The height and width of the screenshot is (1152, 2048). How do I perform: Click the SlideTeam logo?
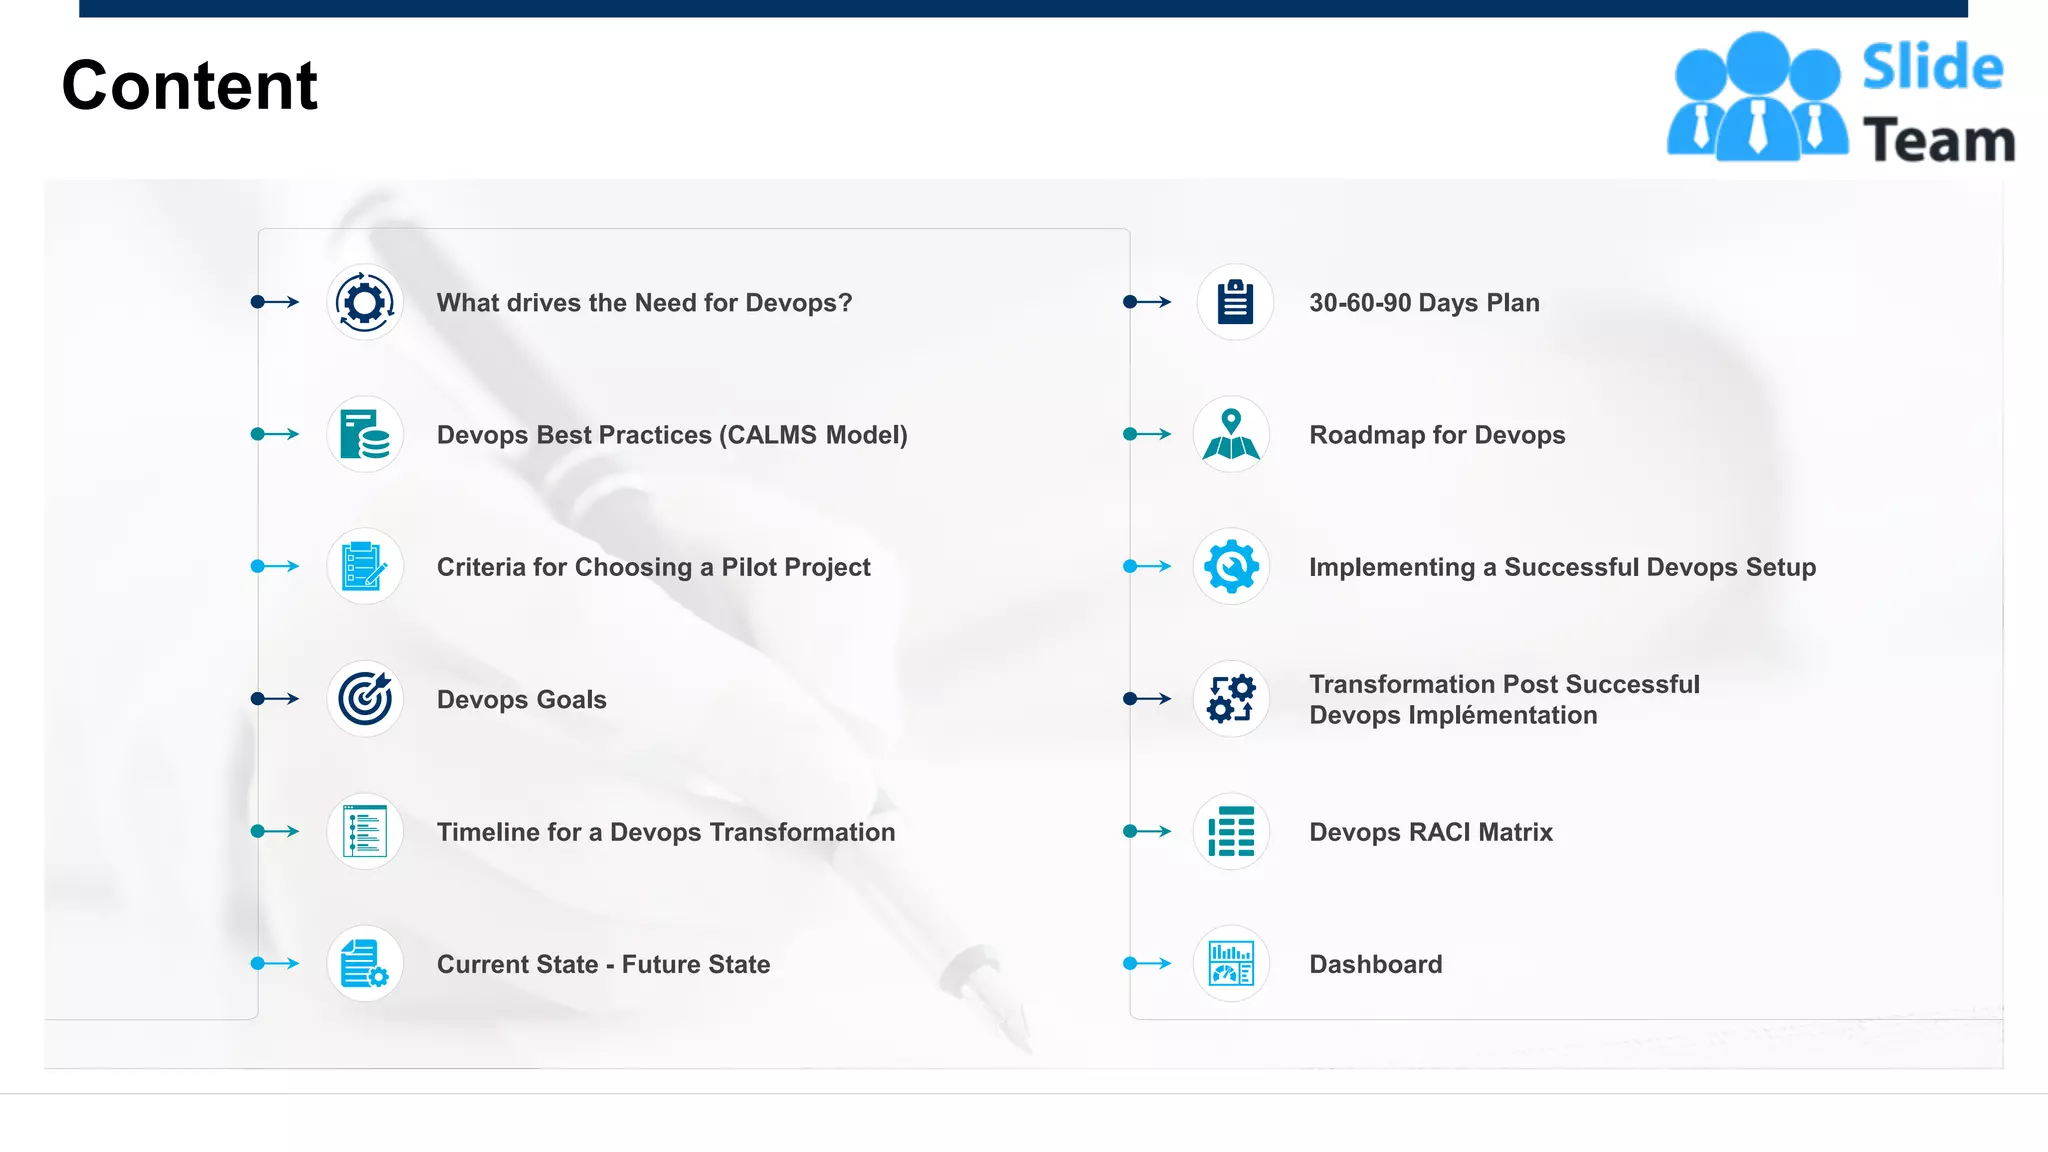coord(1840,98)
